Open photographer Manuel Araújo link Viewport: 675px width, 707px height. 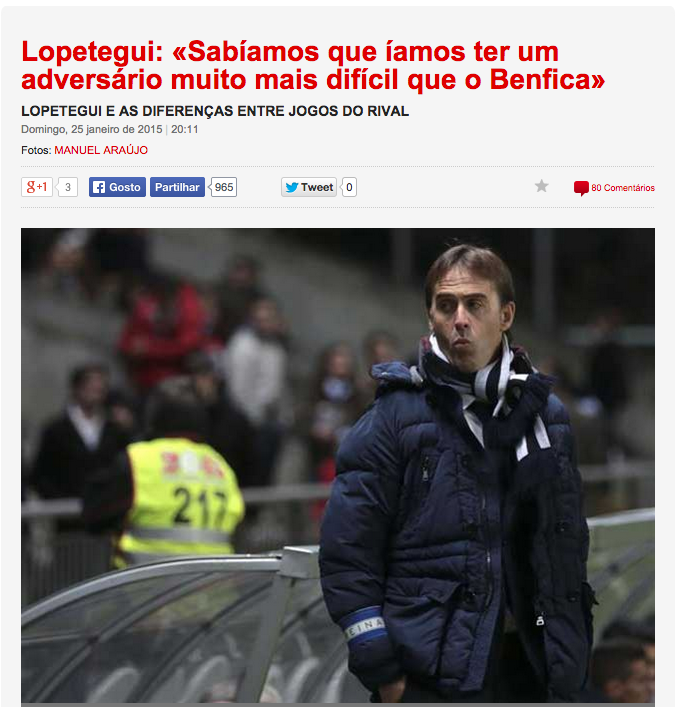pos(101,150)
